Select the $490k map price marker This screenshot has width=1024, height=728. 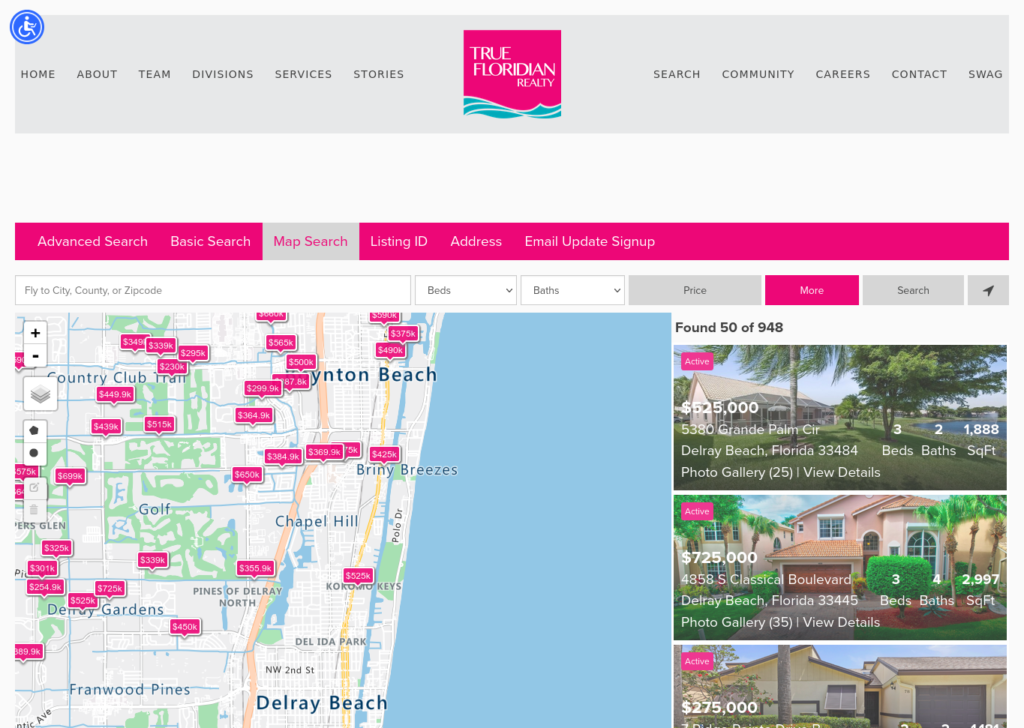[391, 351]
